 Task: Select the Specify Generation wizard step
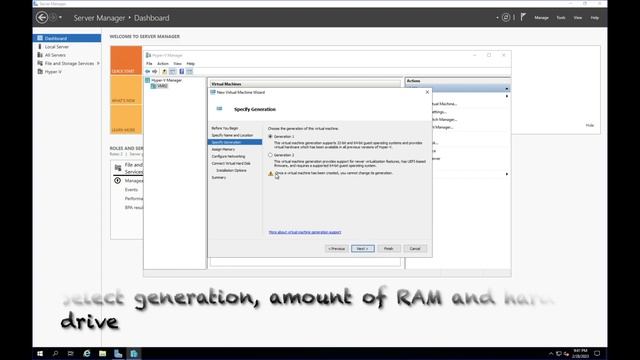235,142
